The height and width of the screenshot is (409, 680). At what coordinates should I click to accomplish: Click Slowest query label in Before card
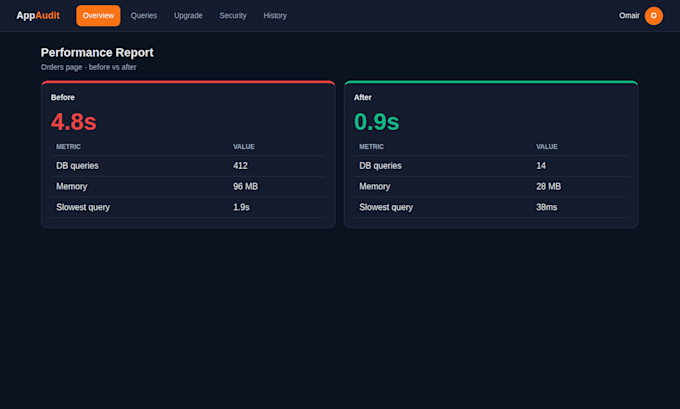pyautogui.click(x=83, y=207)
